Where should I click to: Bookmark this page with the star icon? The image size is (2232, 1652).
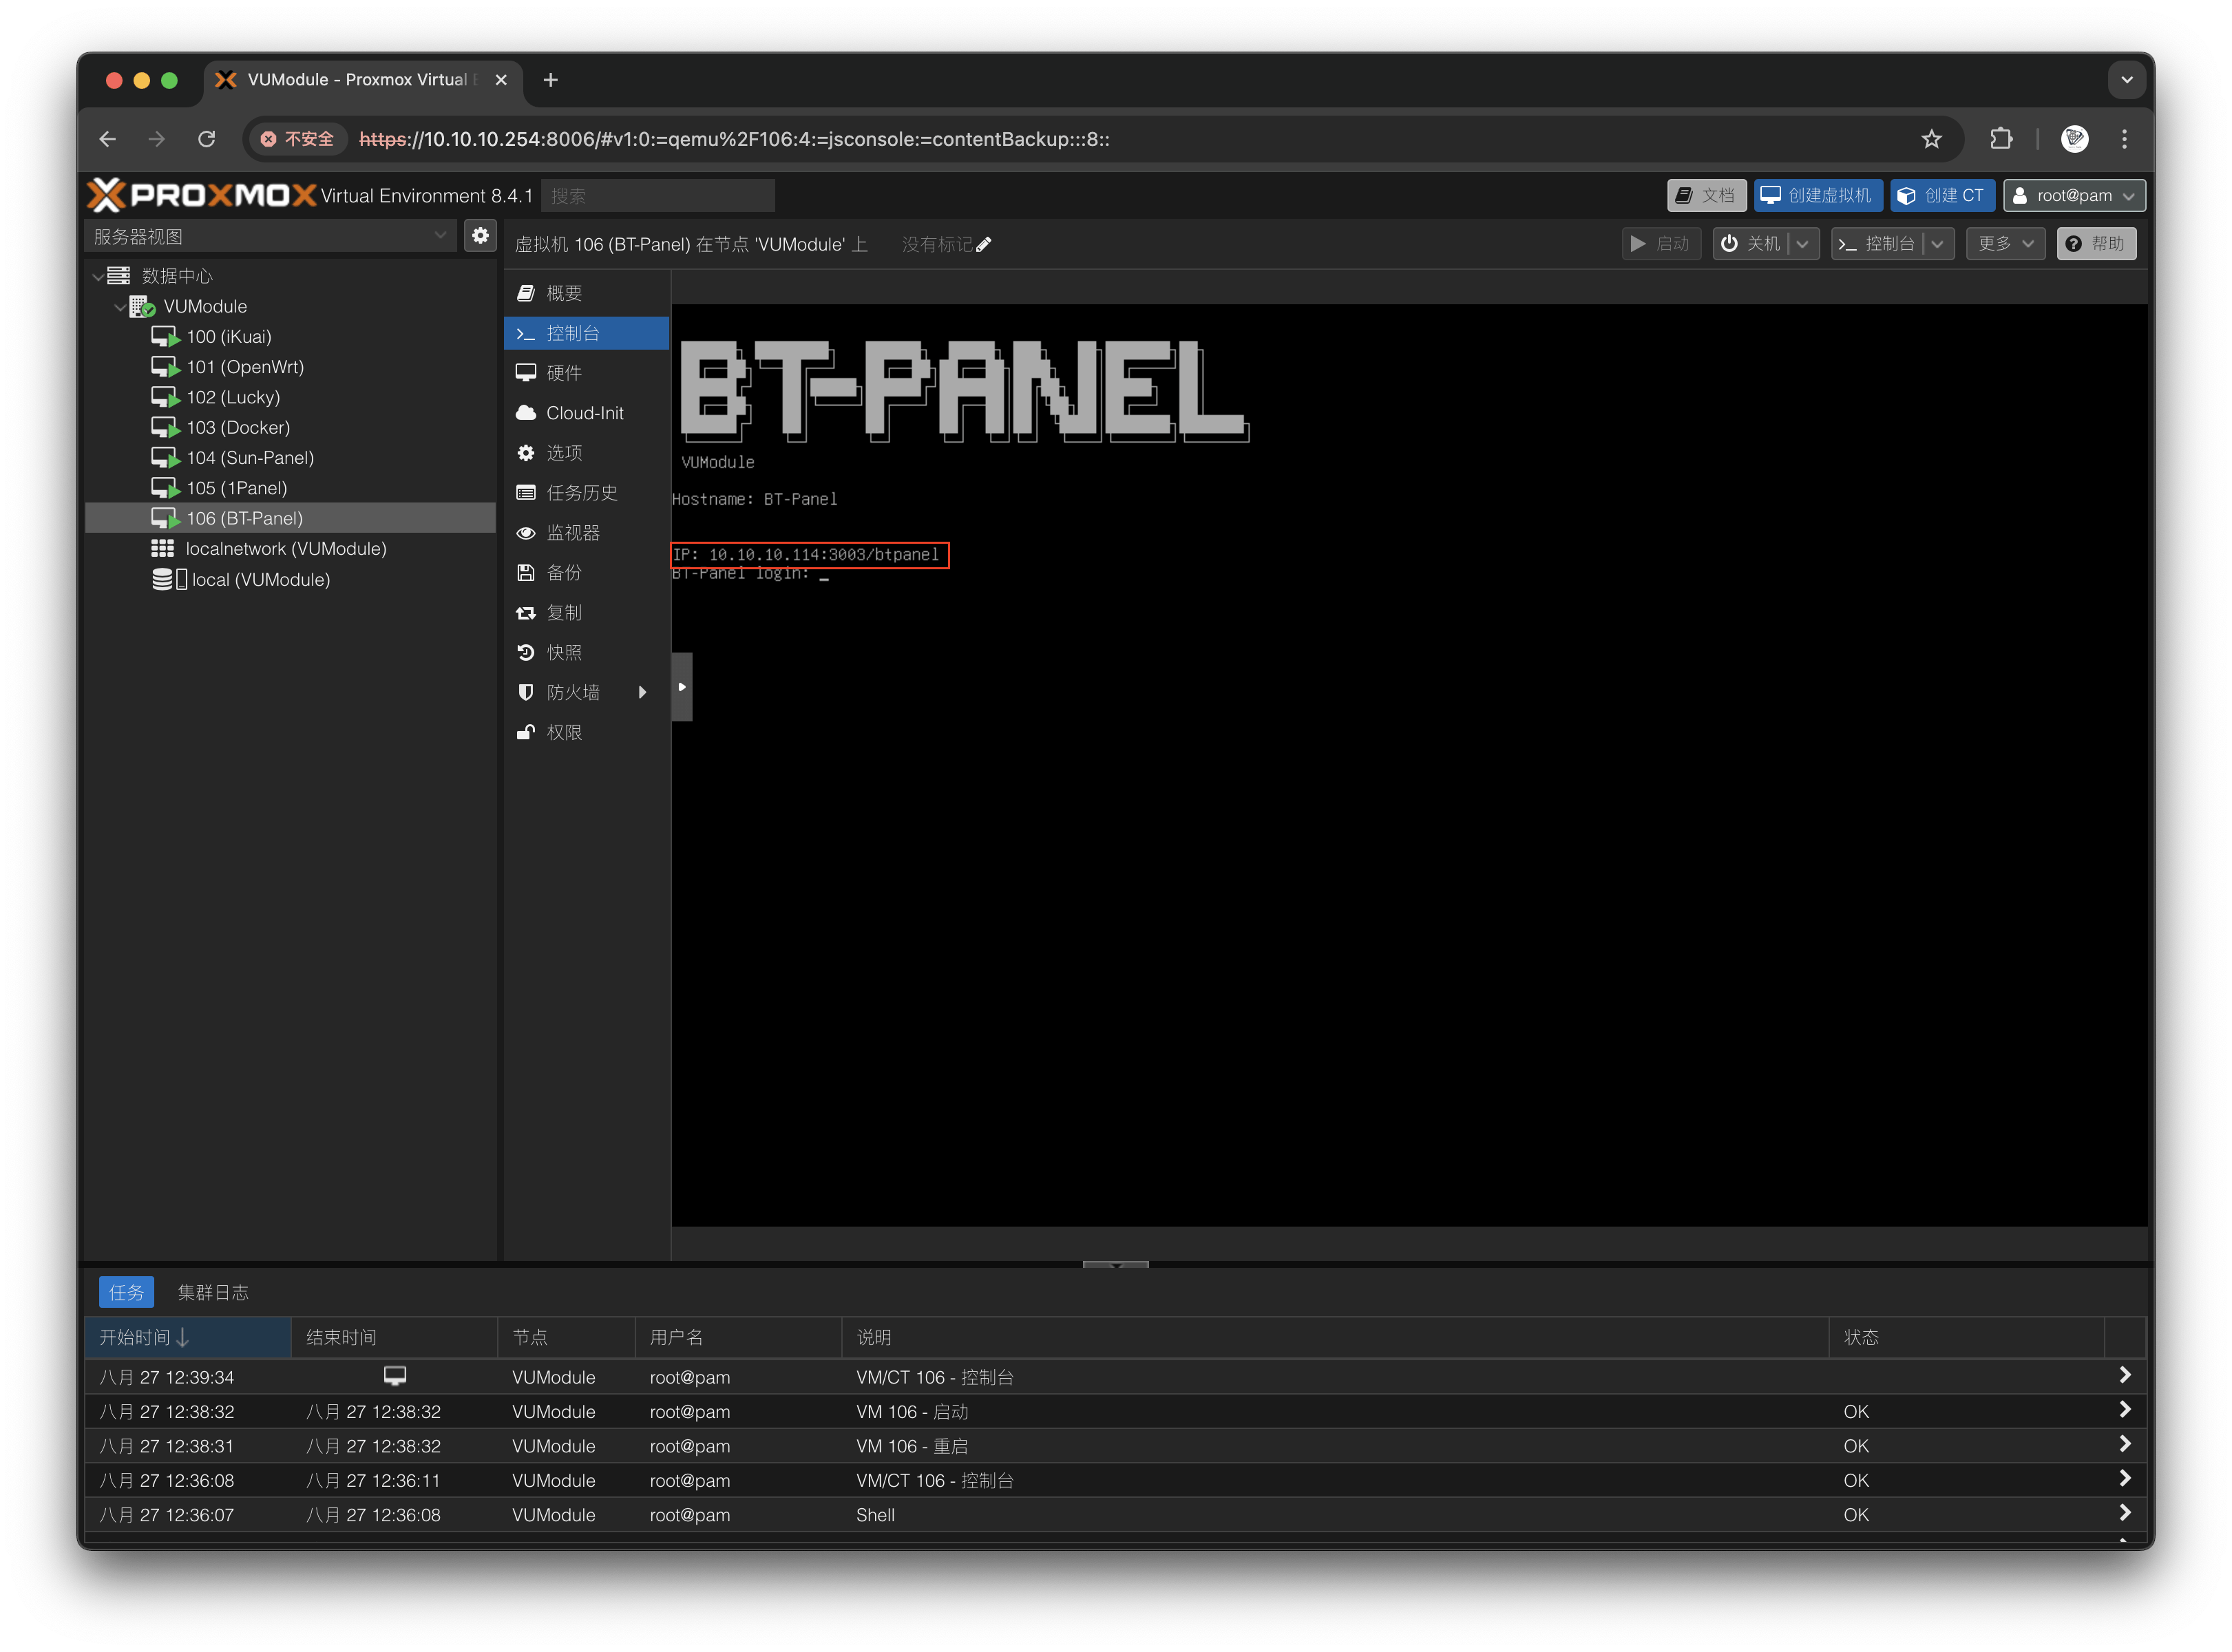click(x=1931, y=139)
